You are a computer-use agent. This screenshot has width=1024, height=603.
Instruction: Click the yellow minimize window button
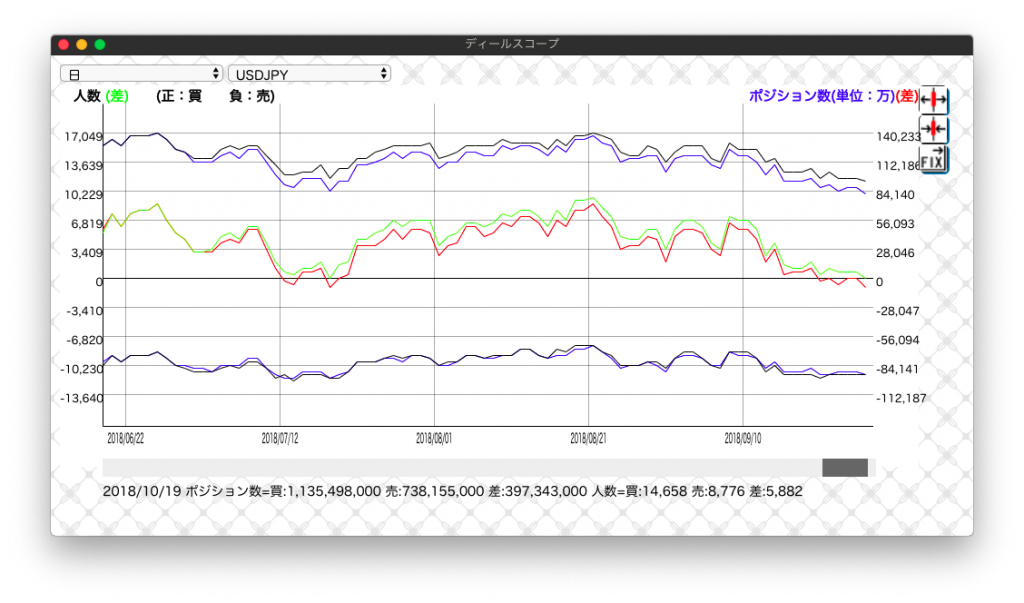pyautogui.click(x=82, y=44)
